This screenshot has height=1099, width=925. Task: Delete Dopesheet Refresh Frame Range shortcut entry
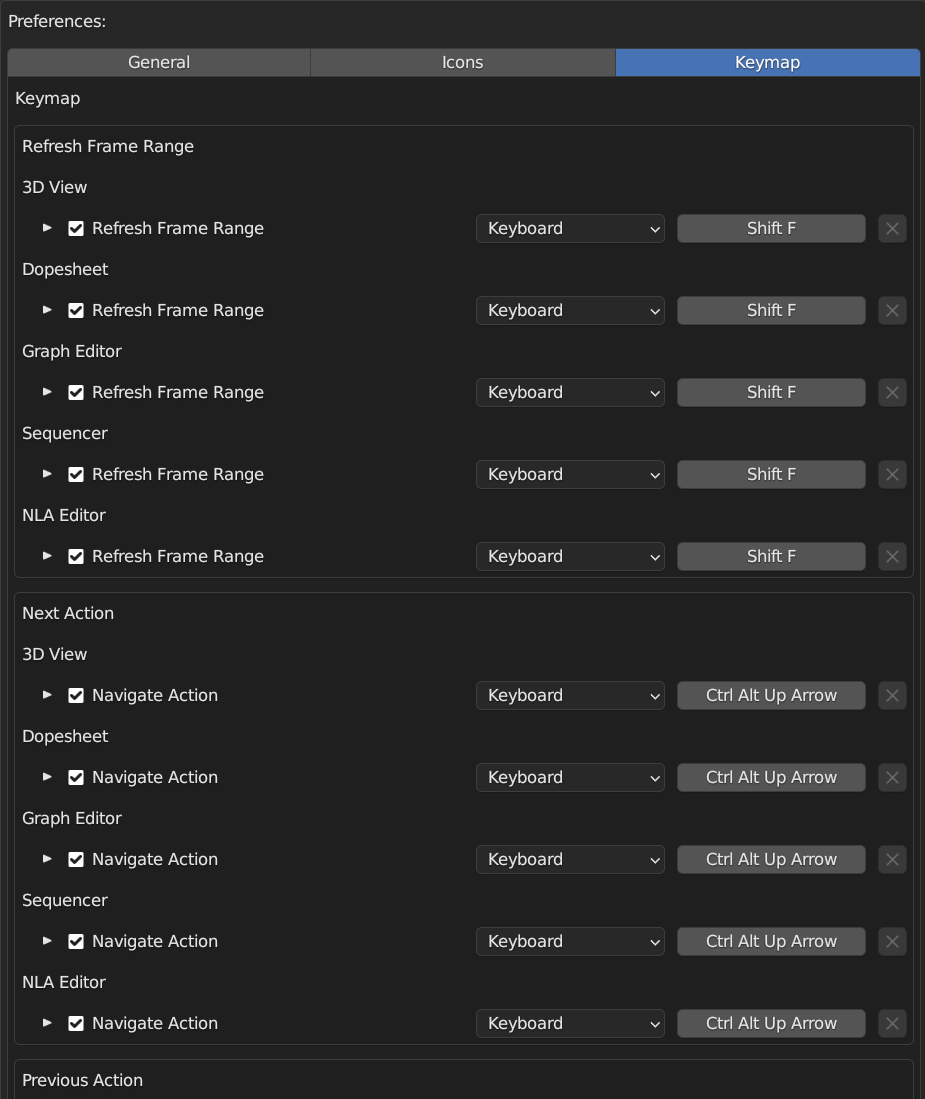892,311
